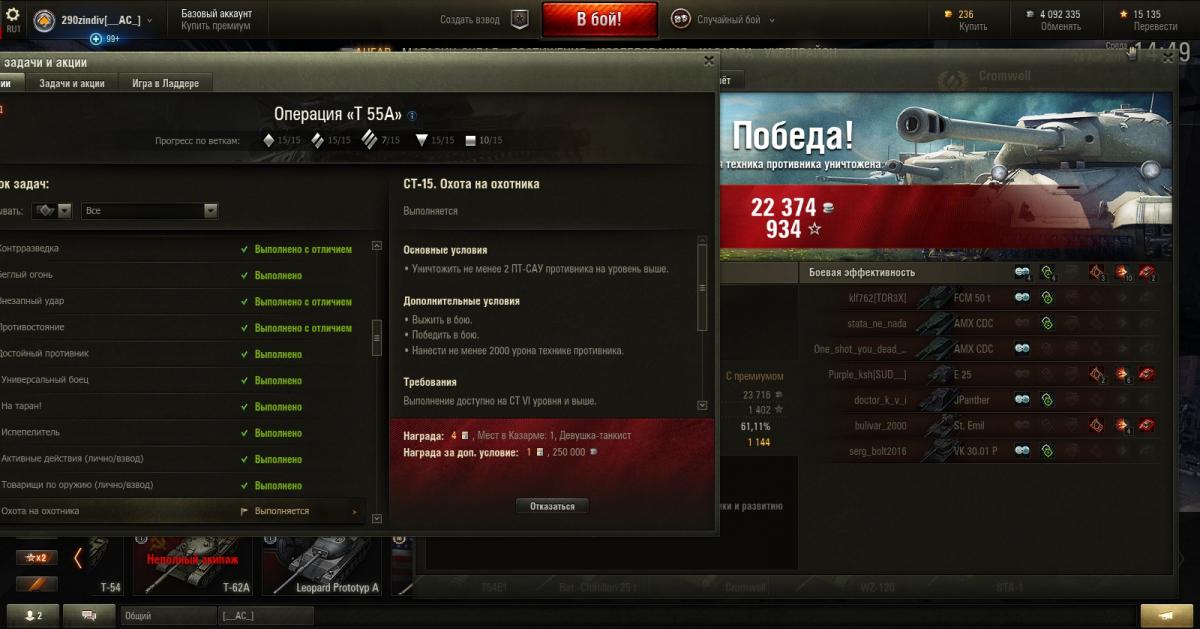
Task: Open the Случайный бой battle mode selector
Action: (723, 20)
